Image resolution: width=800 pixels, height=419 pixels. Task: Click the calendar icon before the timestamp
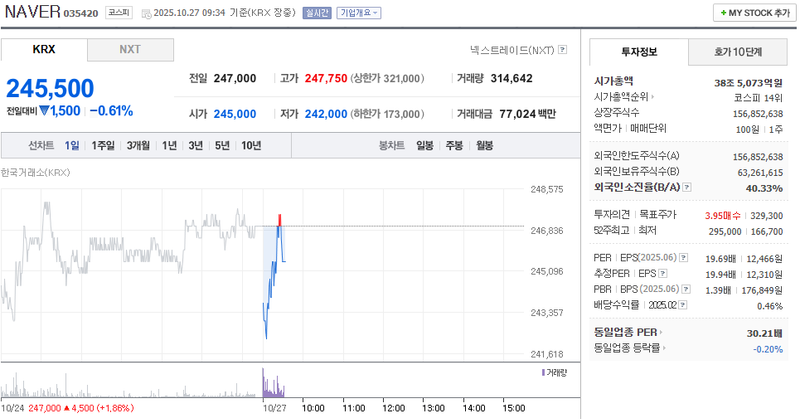coord(146,14)
